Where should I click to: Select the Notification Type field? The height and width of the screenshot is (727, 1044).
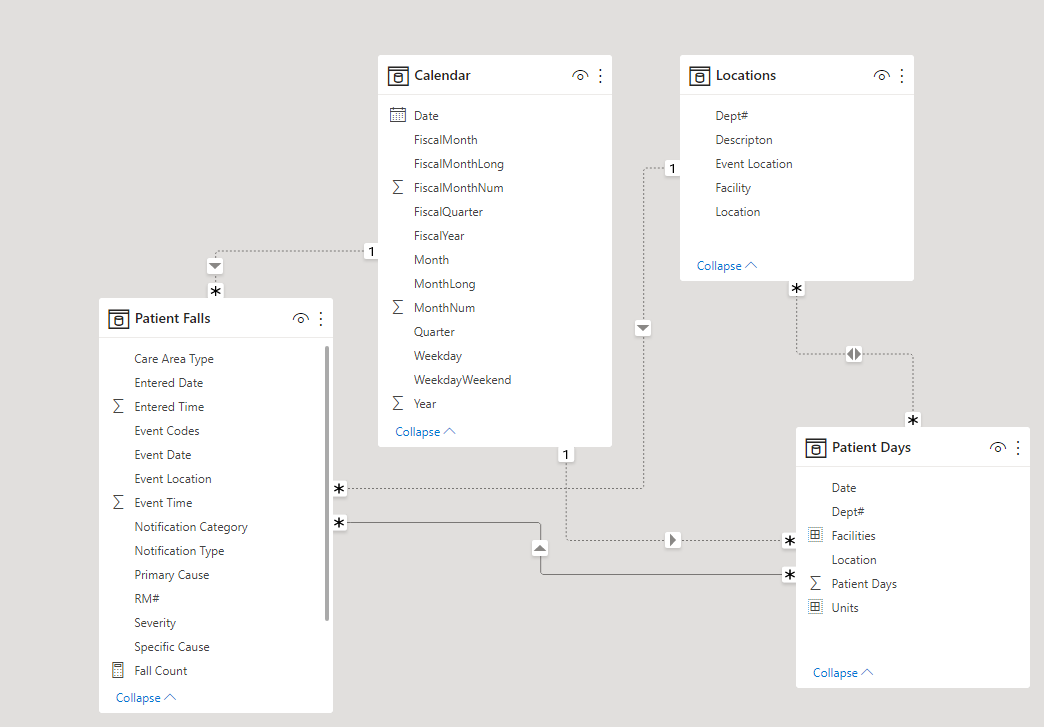pyautogui.click(x=179, y=551)
